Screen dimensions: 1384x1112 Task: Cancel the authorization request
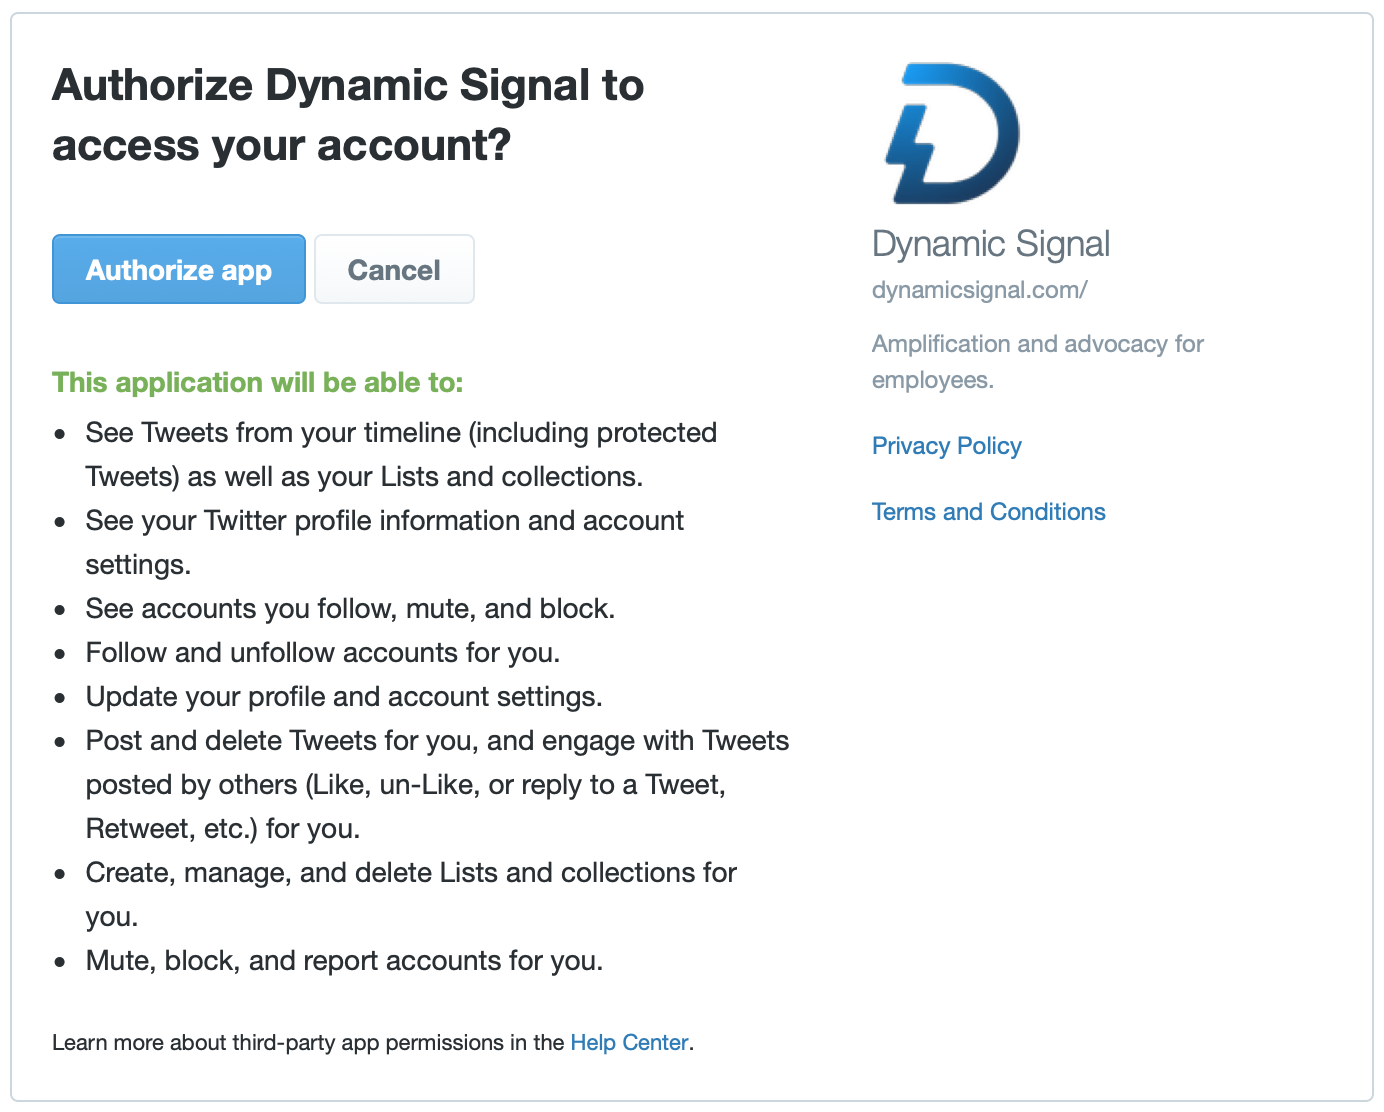pos(394,269)
